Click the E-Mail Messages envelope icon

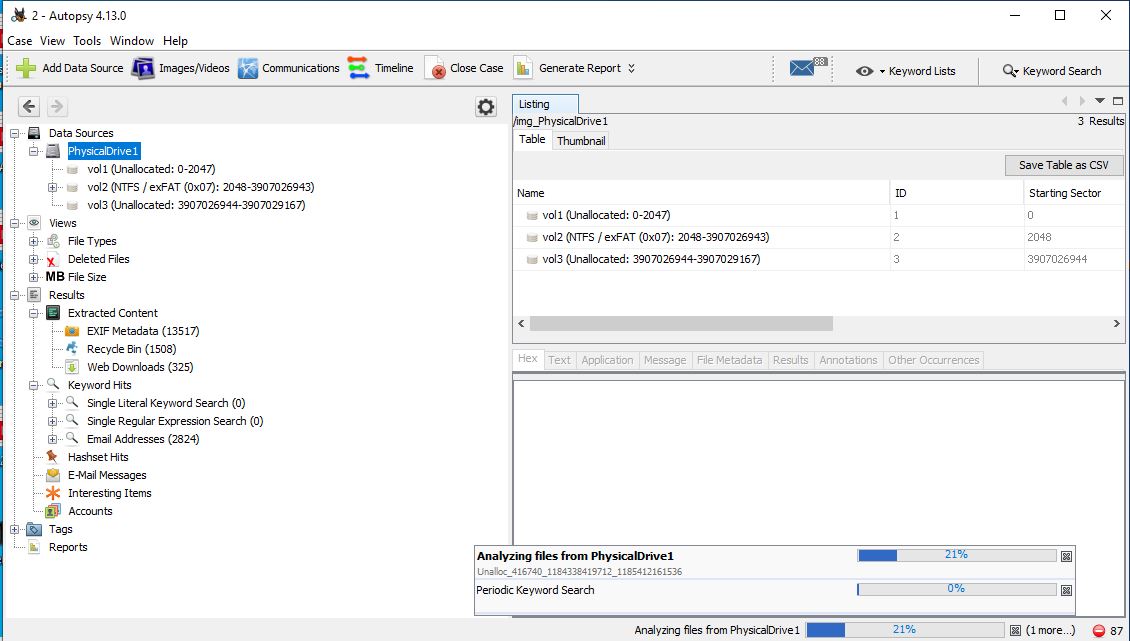pyautogui.click(x=53, y=475)
